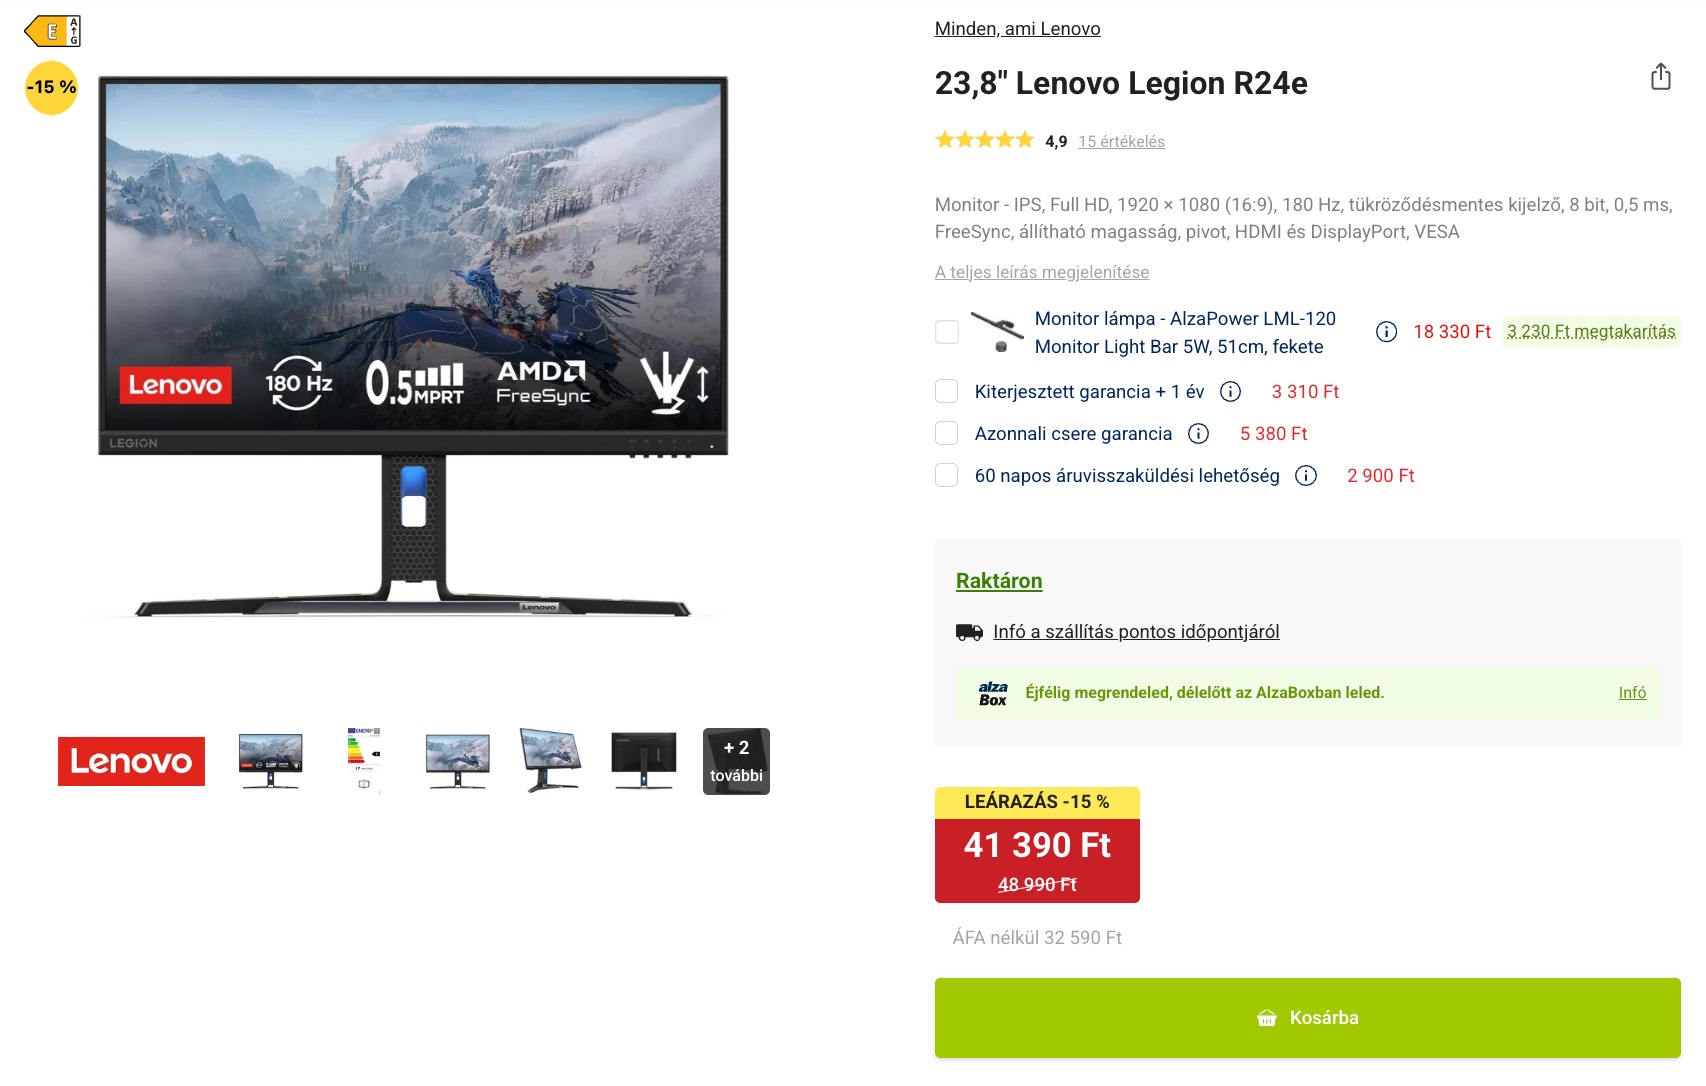View the rear-side monitor thumbnail

pos(643,761)
